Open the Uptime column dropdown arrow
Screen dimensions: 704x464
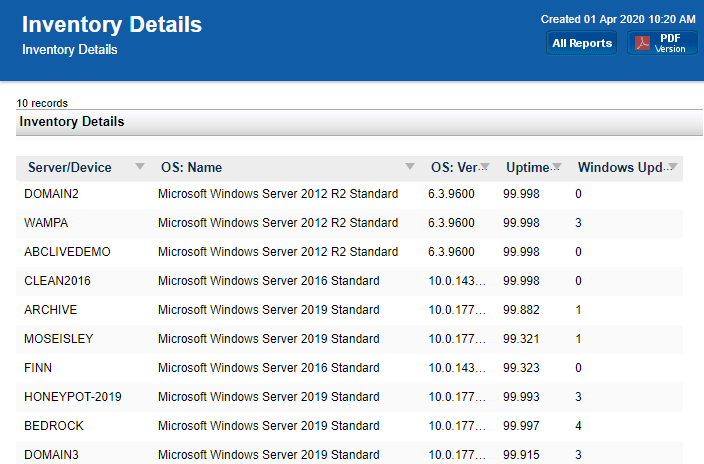557,167
